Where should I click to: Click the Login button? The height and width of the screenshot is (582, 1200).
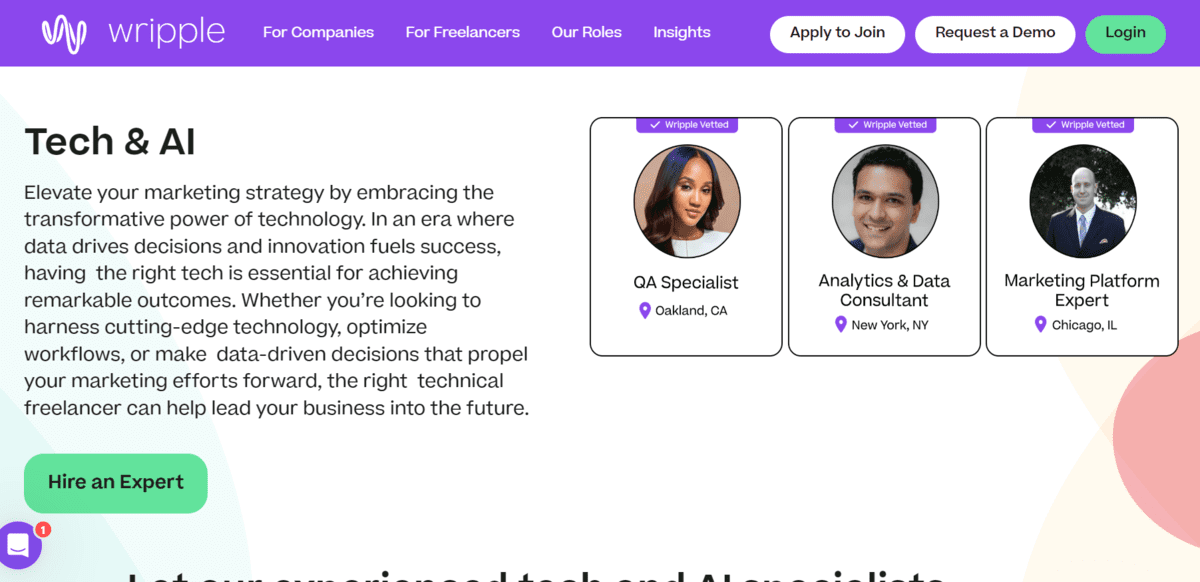(1125, 32)
